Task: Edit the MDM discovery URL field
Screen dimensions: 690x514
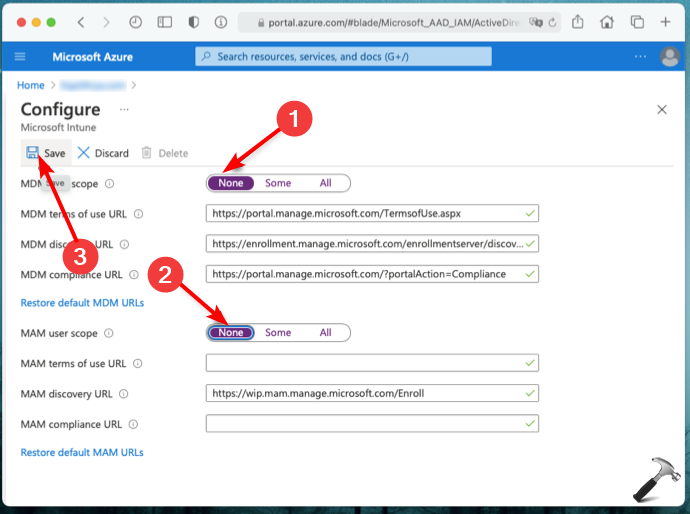Action: (372, 244)
